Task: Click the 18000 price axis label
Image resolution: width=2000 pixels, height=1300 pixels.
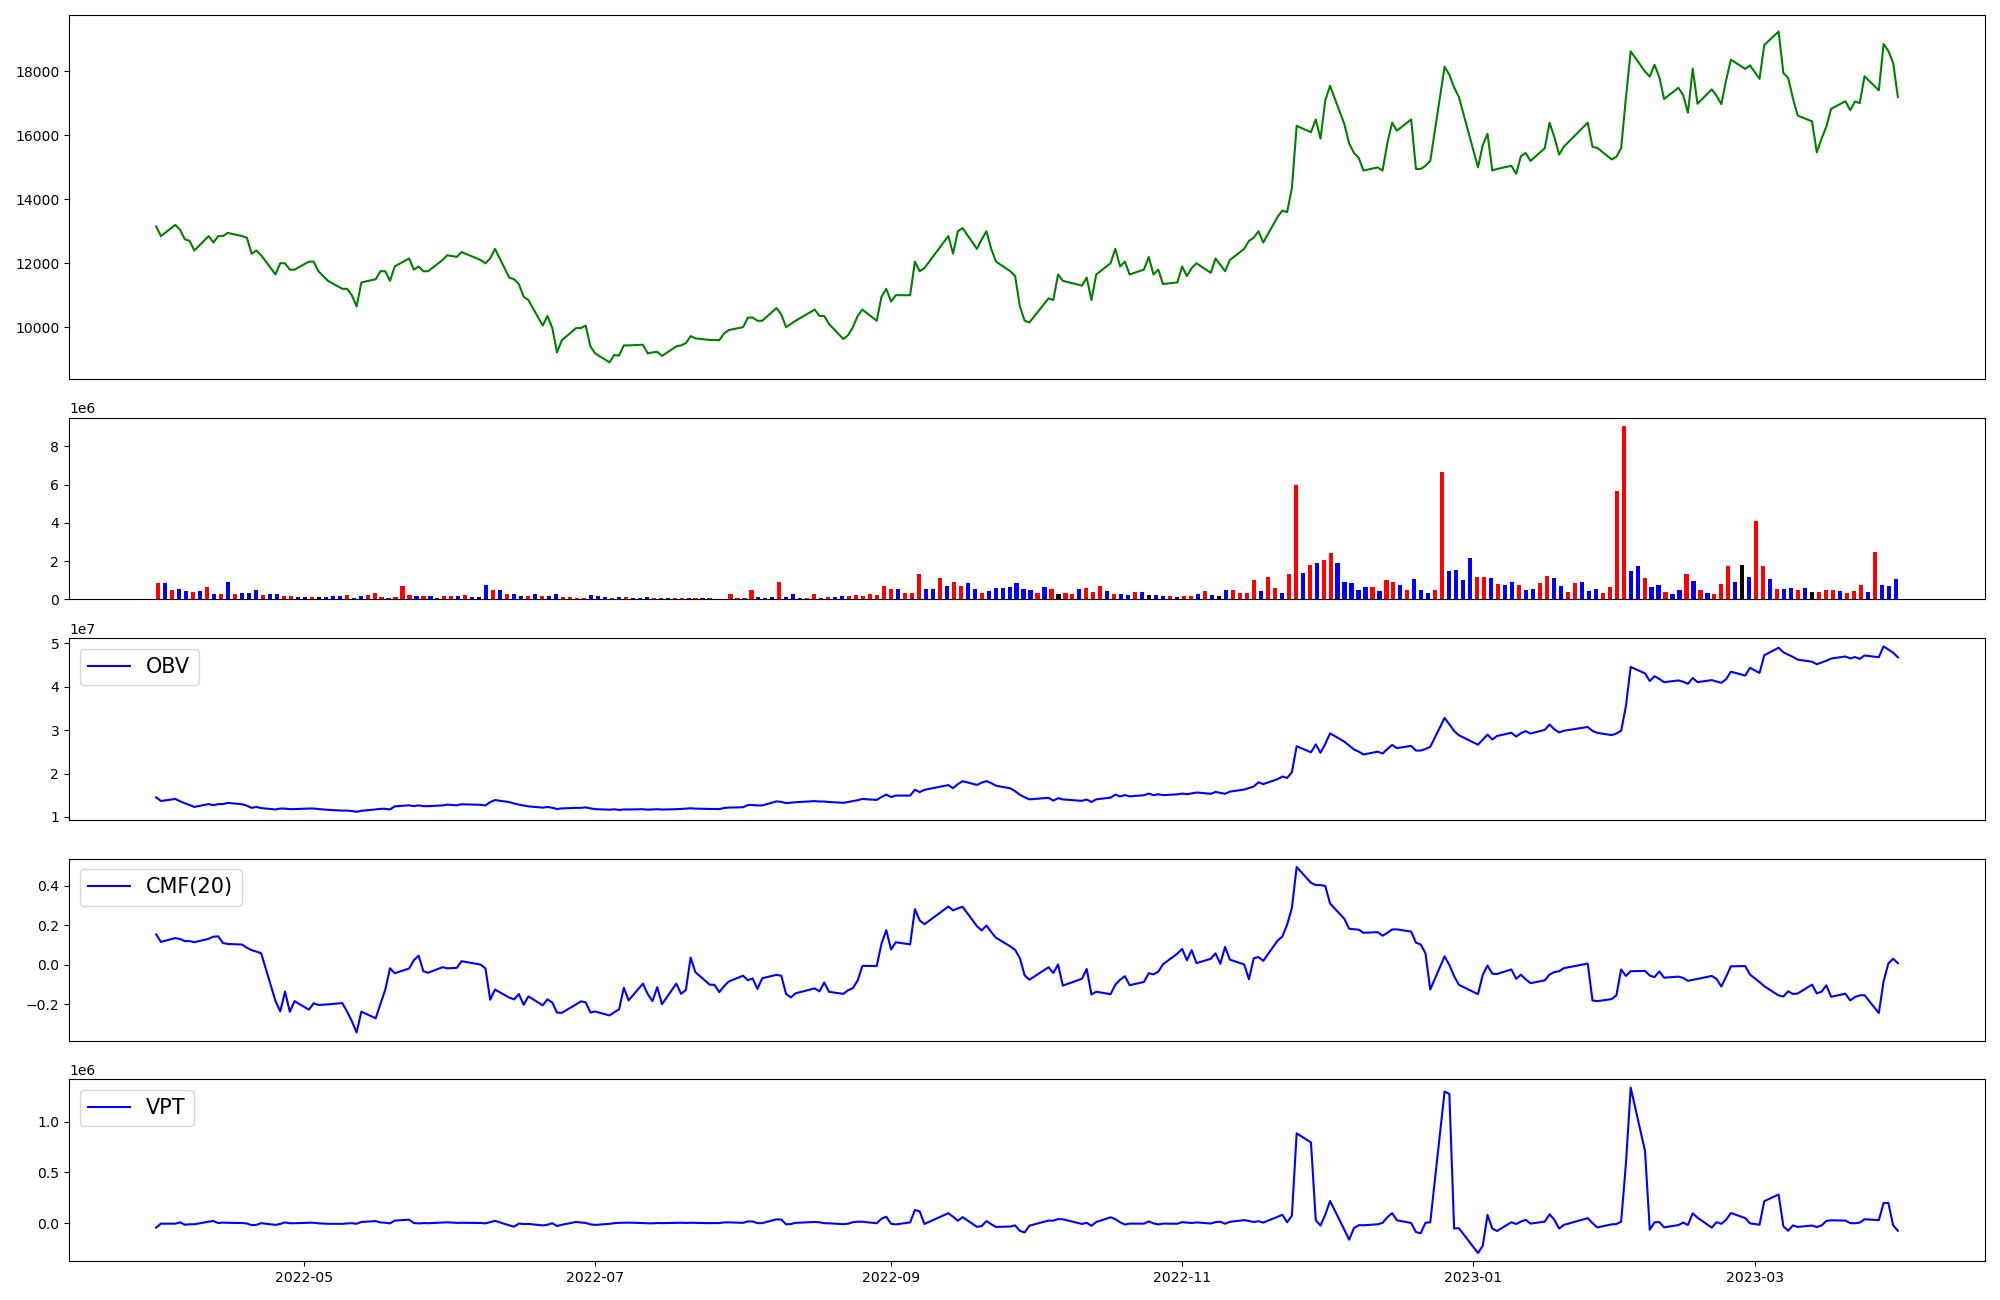Action: 38,72
